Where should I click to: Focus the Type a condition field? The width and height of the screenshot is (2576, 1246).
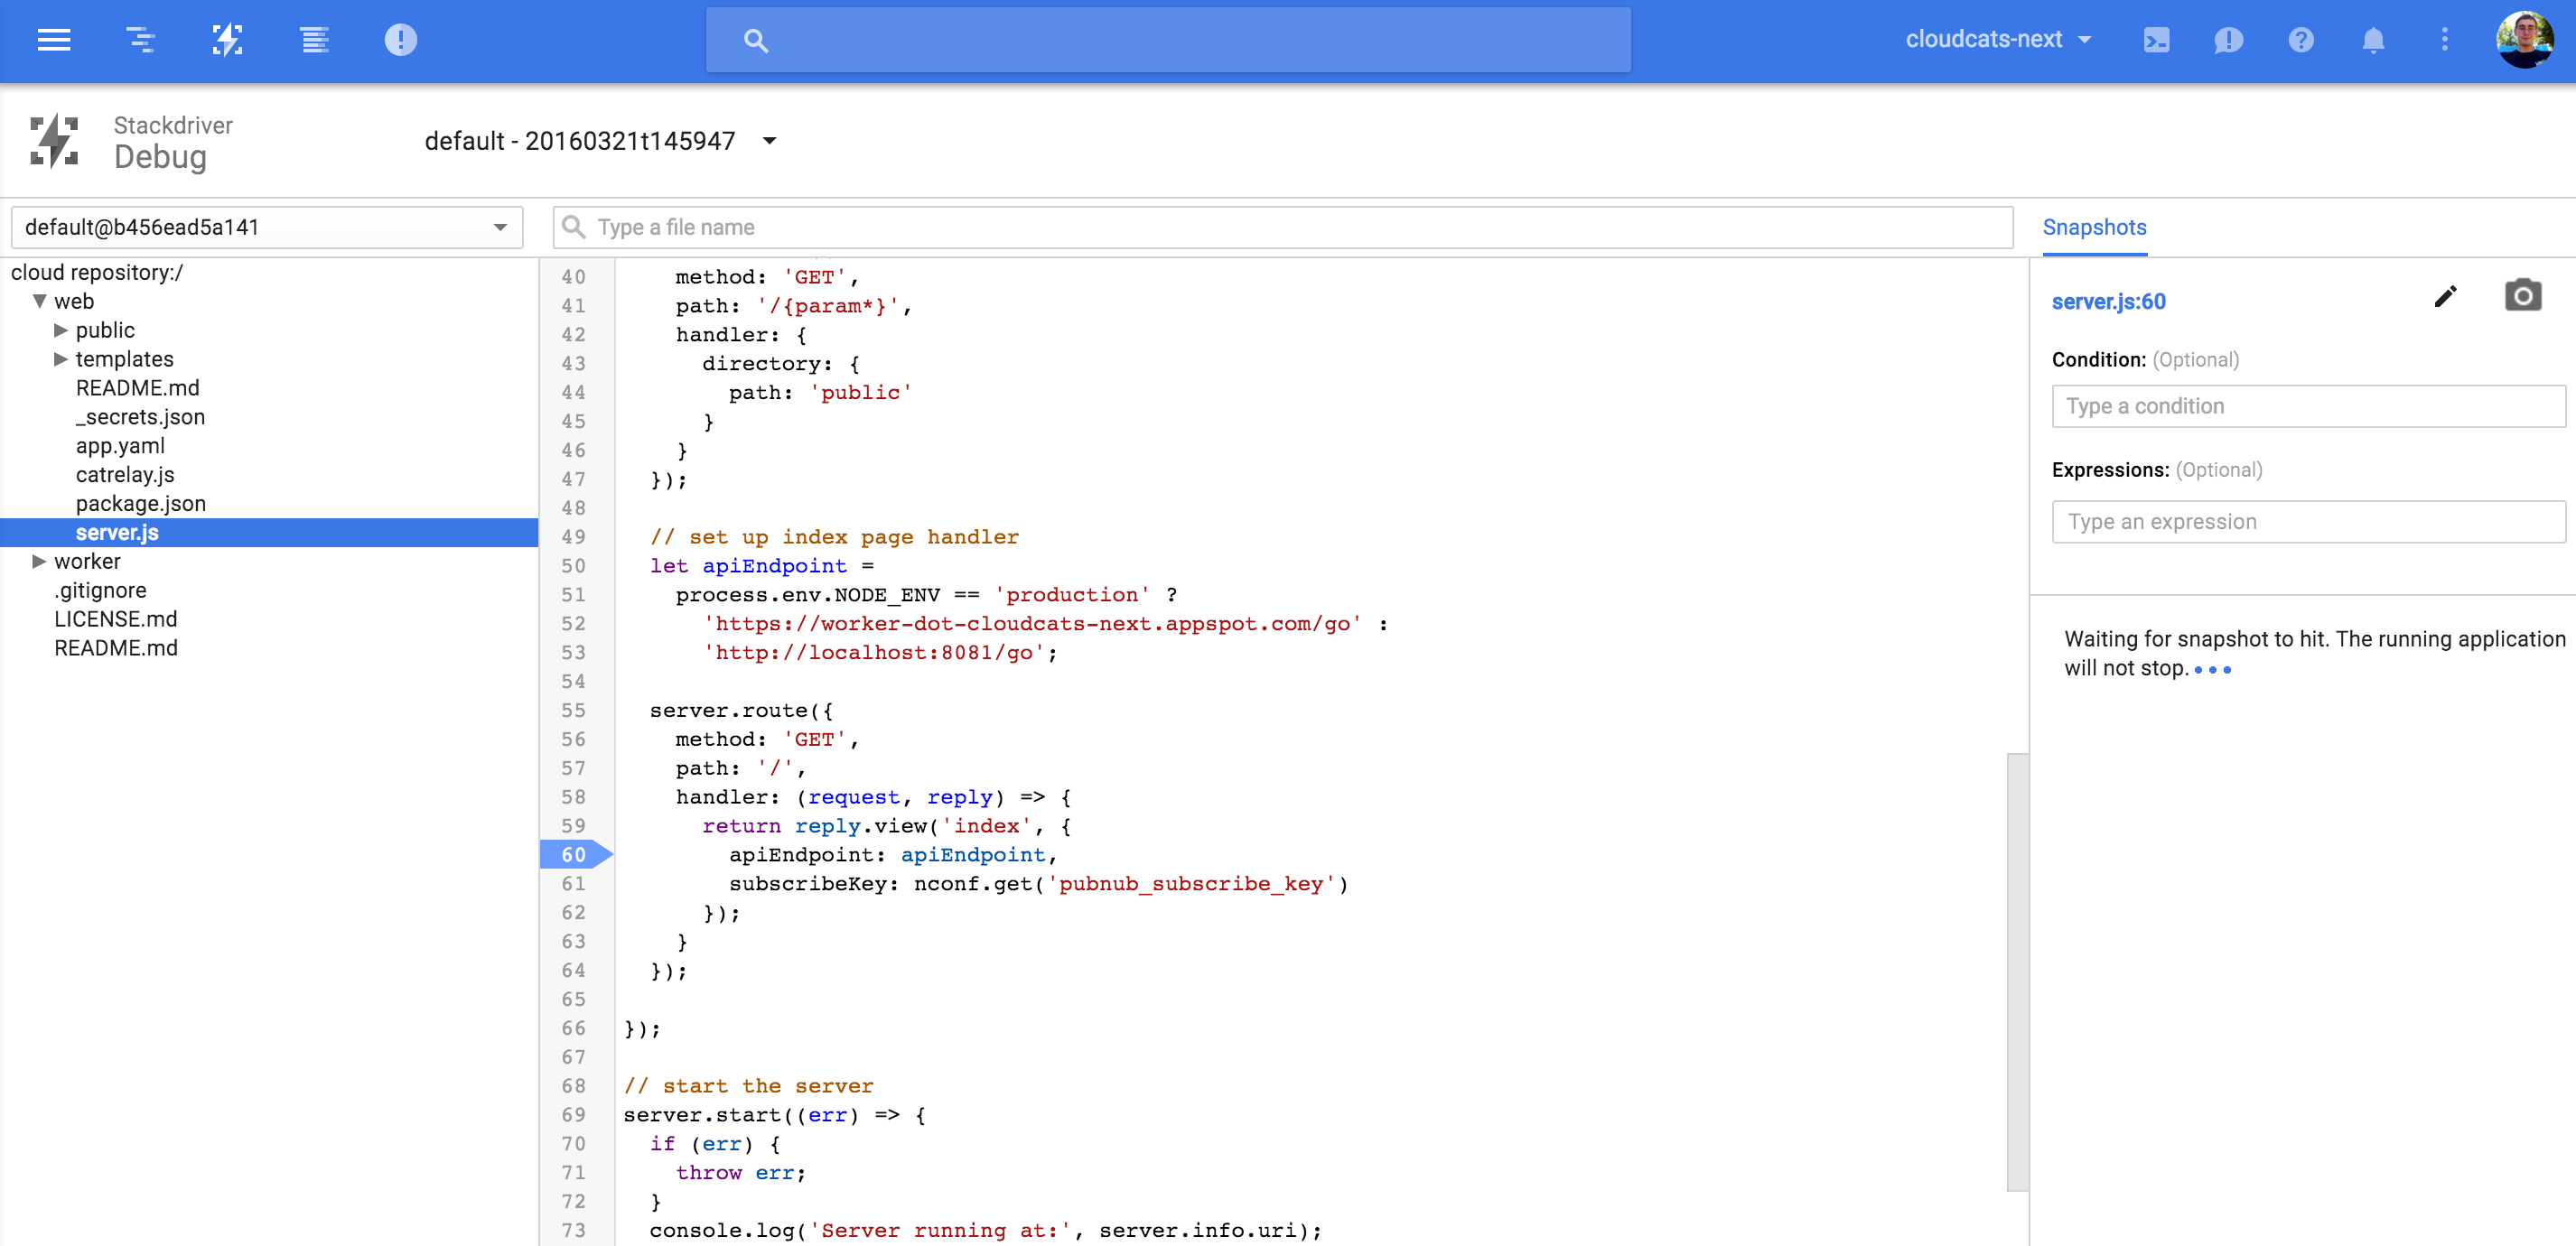tap(2306, 406)
